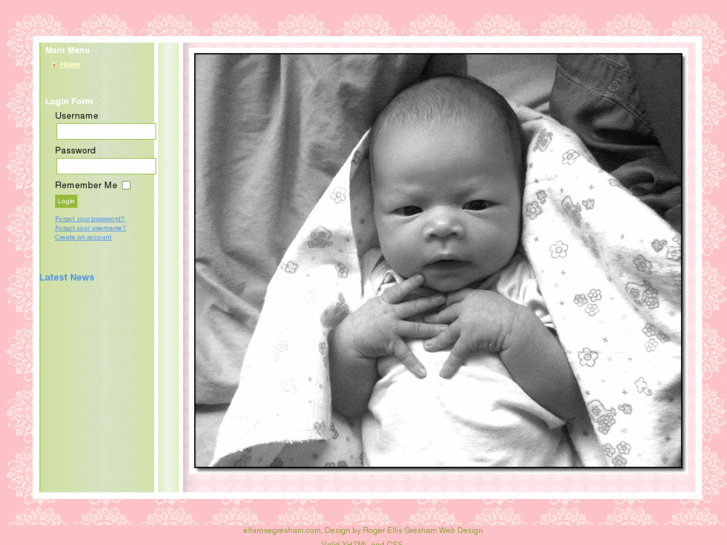Click the green Login button

66,201
